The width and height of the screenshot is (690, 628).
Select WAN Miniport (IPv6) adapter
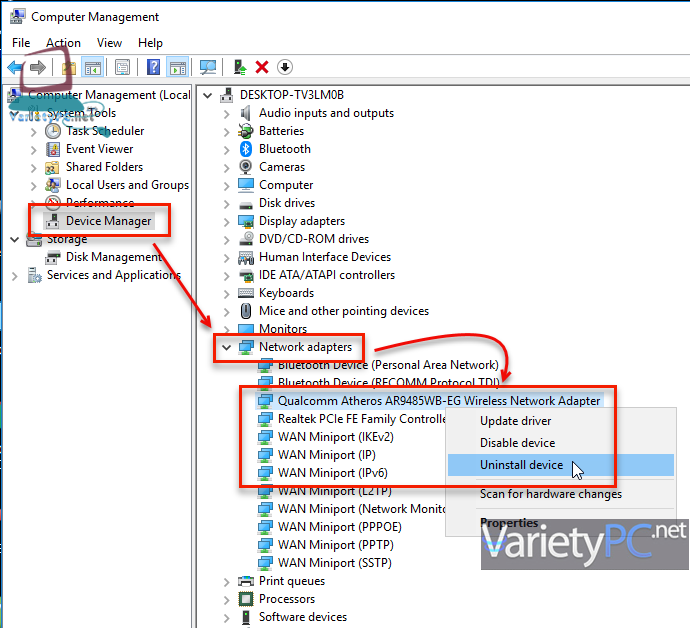click(x=333, y=473)
